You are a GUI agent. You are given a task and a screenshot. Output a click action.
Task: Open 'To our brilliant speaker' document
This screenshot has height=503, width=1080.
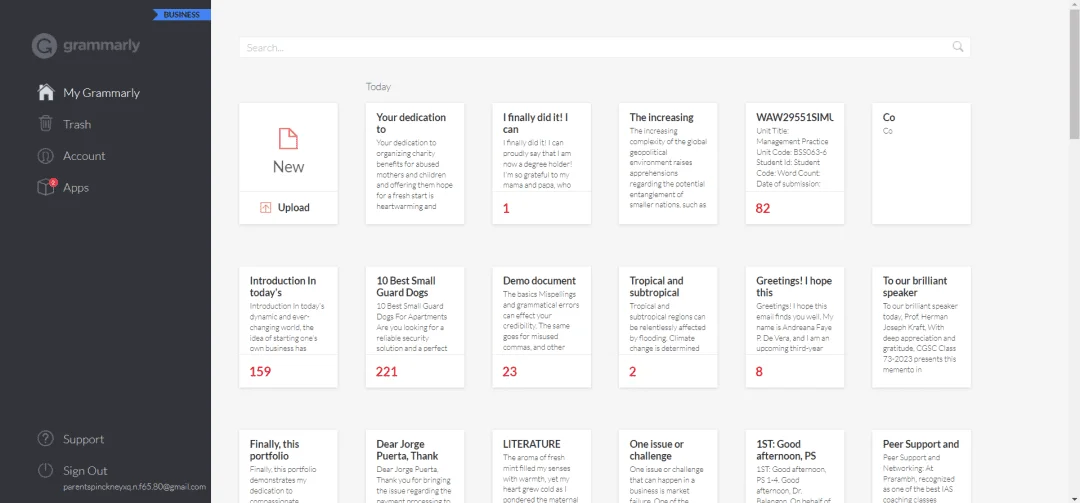(x=921, y=327)
